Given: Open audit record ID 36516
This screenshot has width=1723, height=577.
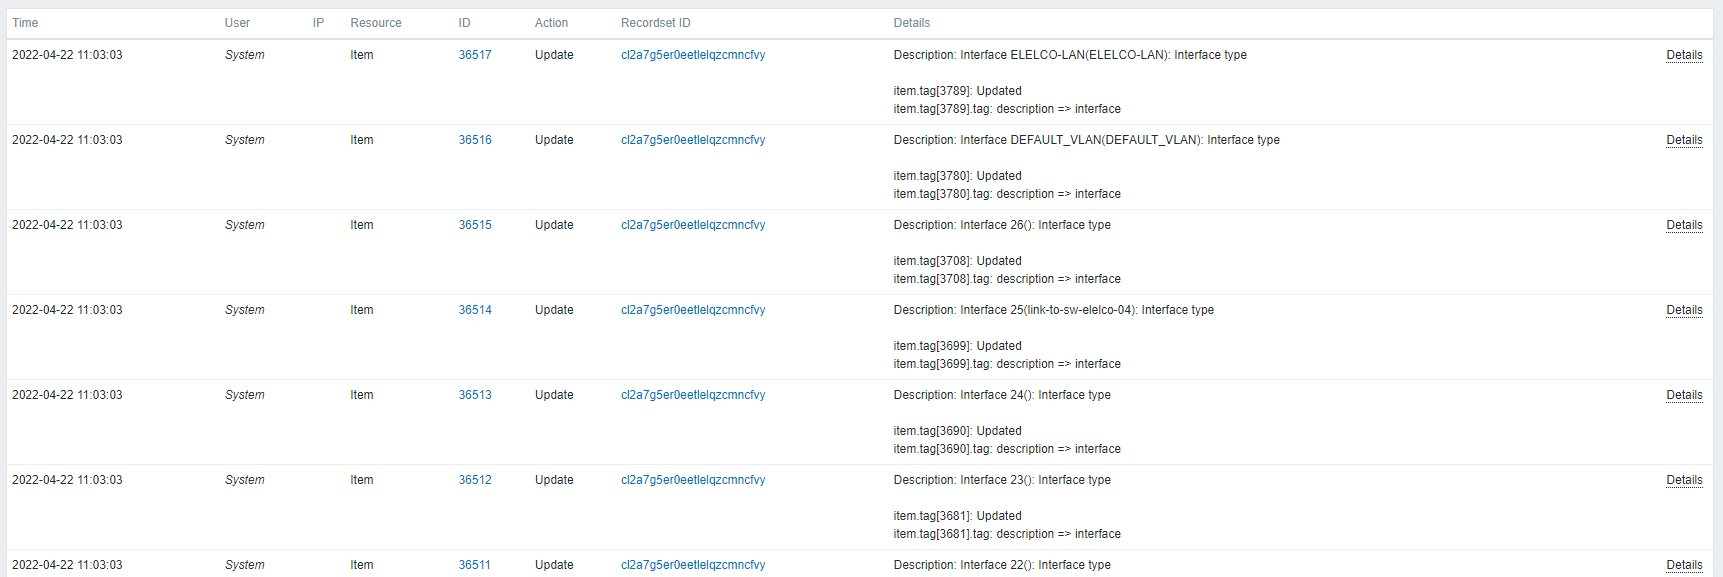Looking at the screenshot, I should (475, 140).
